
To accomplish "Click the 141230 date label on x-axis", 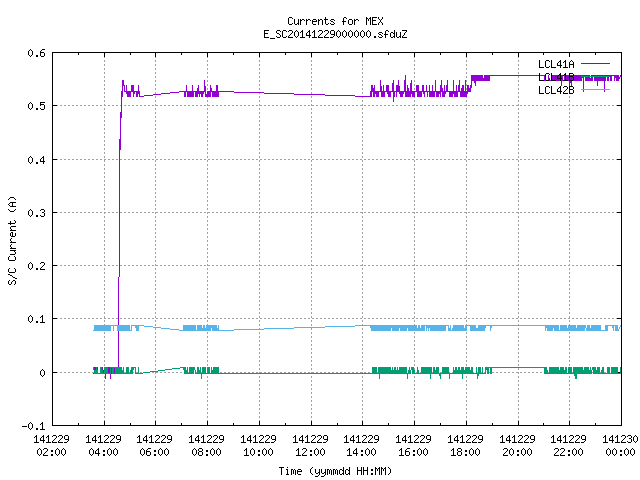I will pyautogui.click(x=620, y=439).
